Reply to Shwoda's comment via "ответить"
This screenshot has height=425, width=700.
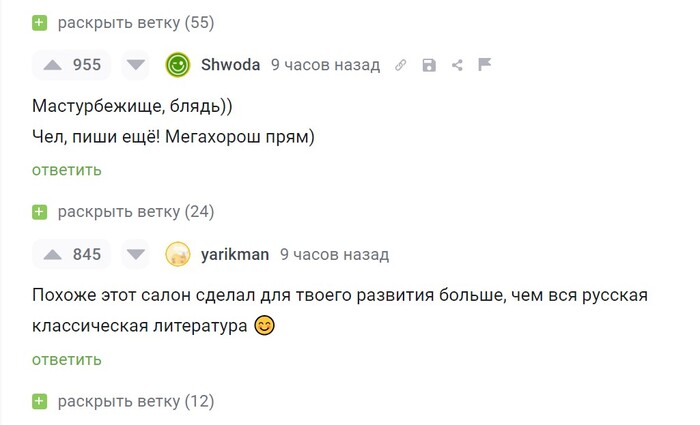point(67,170)
